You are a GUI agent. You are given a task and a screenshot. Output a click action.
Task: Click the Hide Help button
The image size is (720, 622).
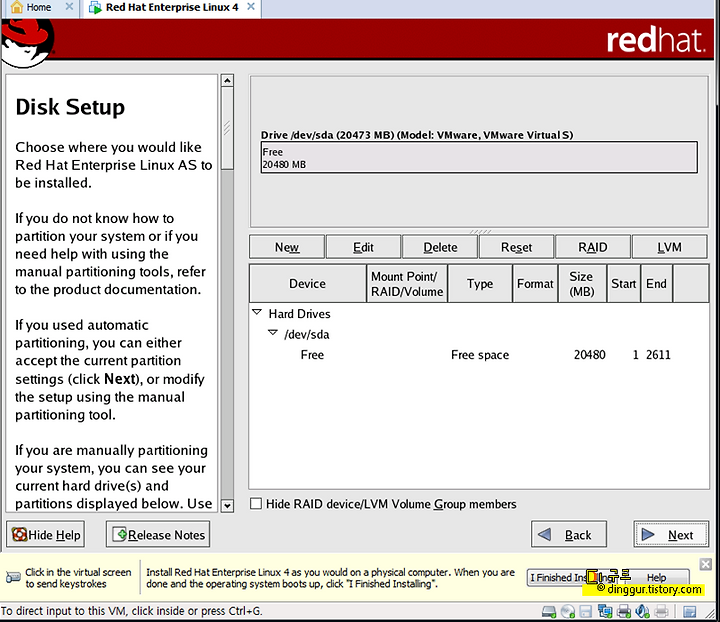click(x=45, y=534)
